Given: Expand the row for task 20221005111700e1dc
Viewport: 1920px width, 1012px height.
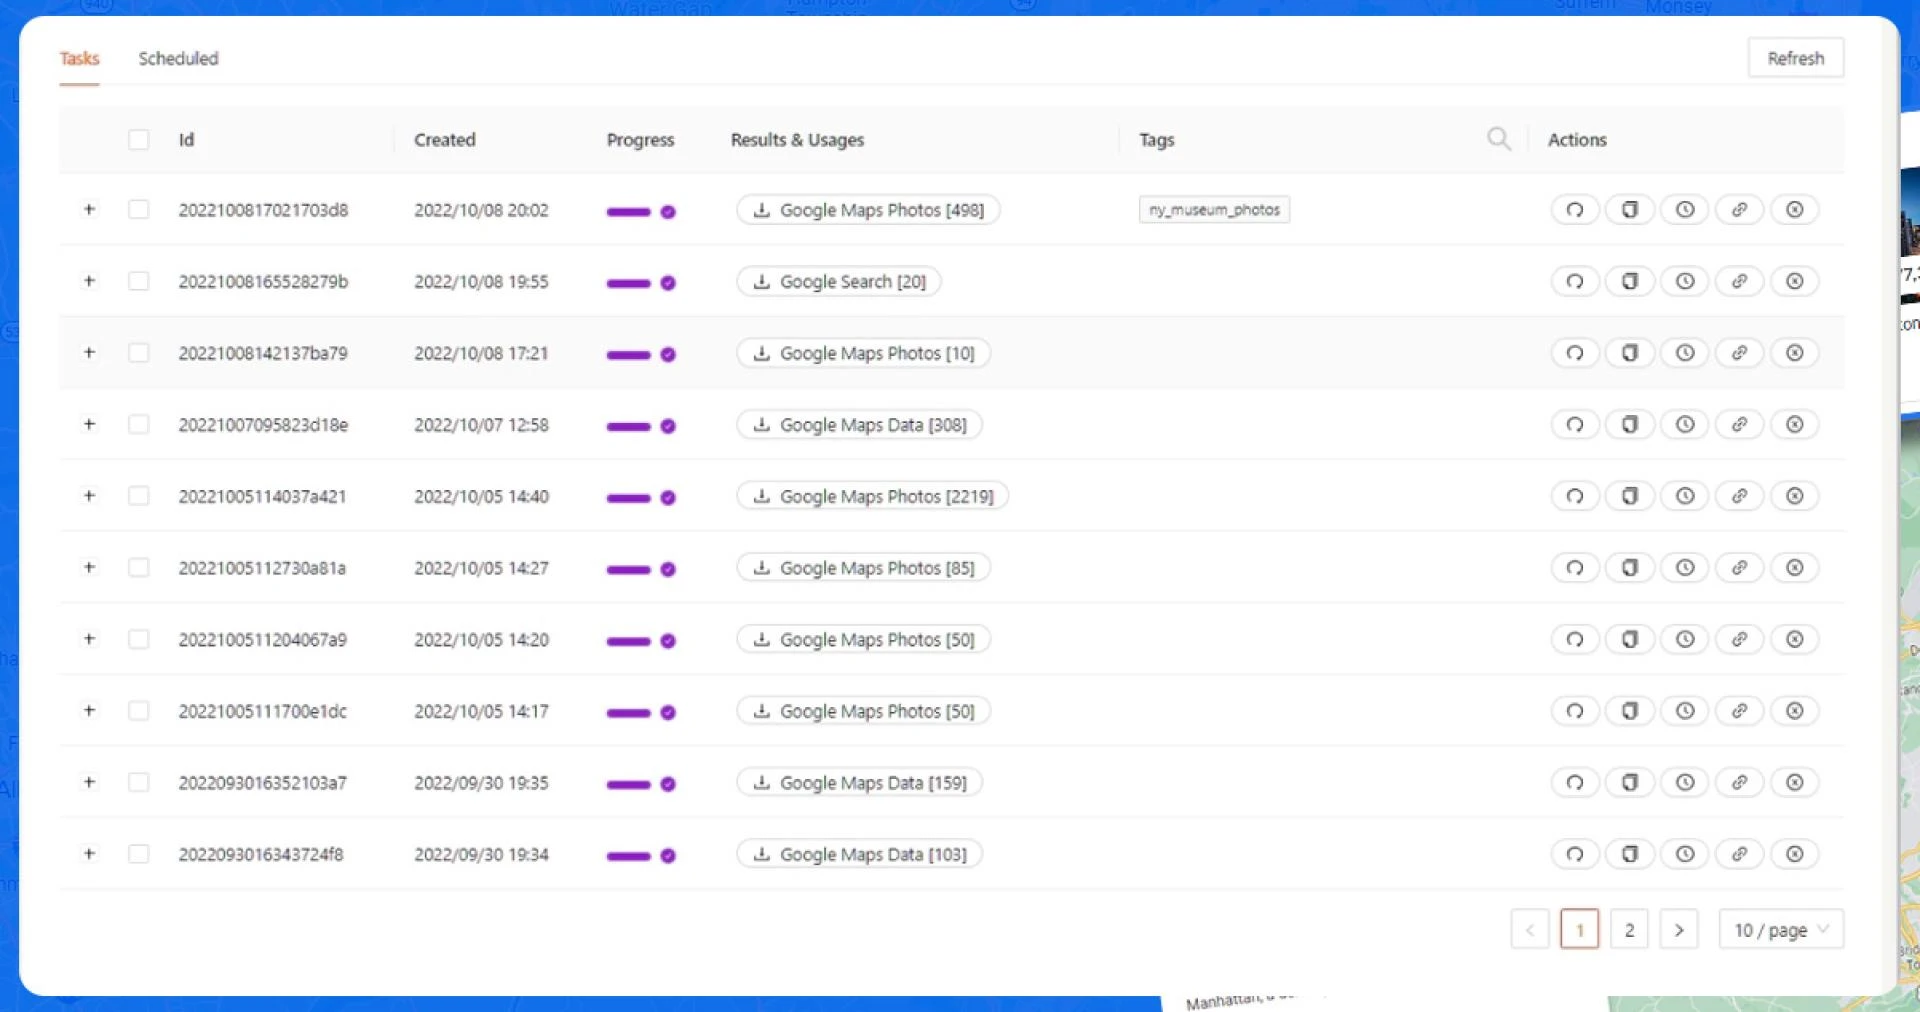Looking at the screenshot, I should point(89,711).
